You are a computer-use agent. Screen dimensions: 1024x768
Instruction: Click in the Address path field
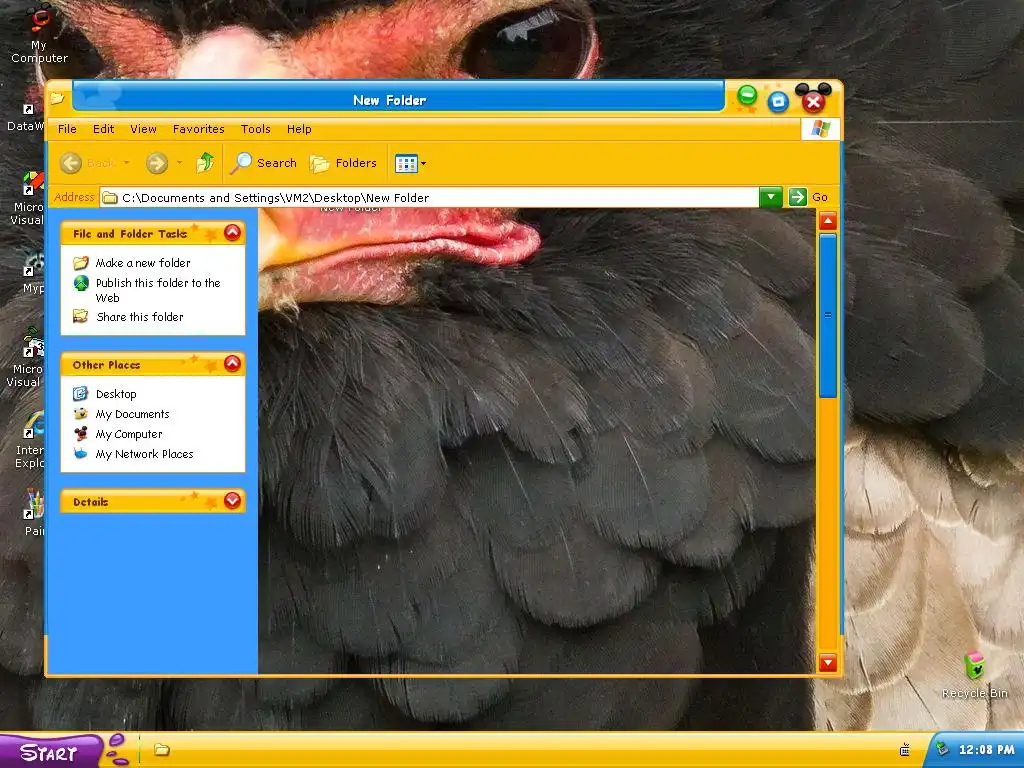429,198
